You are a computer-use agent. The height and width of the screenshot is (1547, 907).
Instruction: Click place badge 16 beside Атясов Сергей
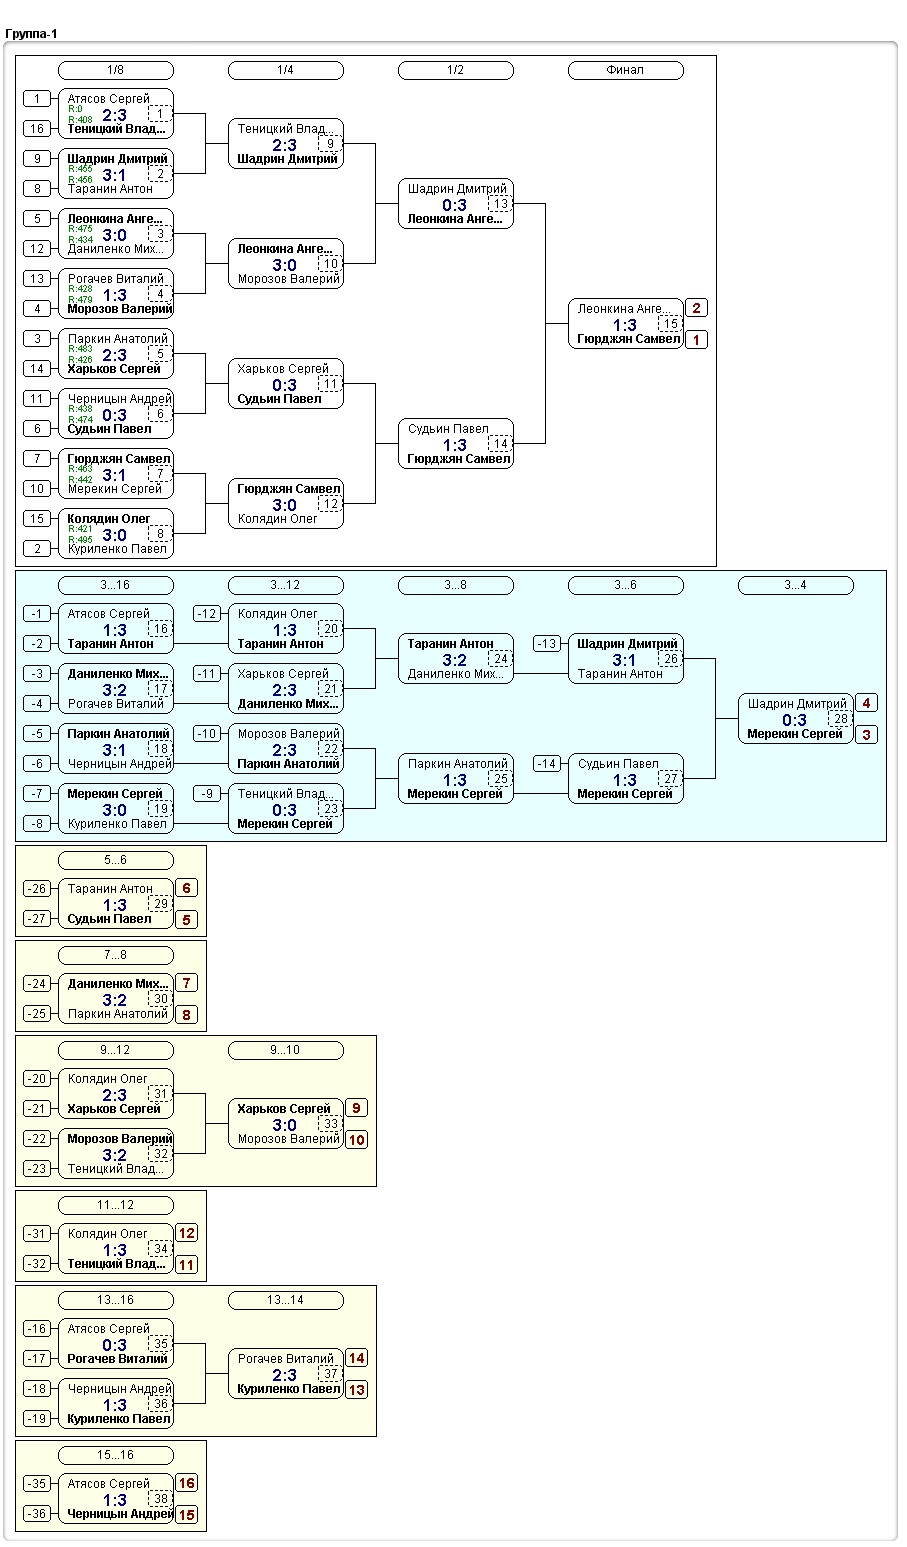(186, 1484)
